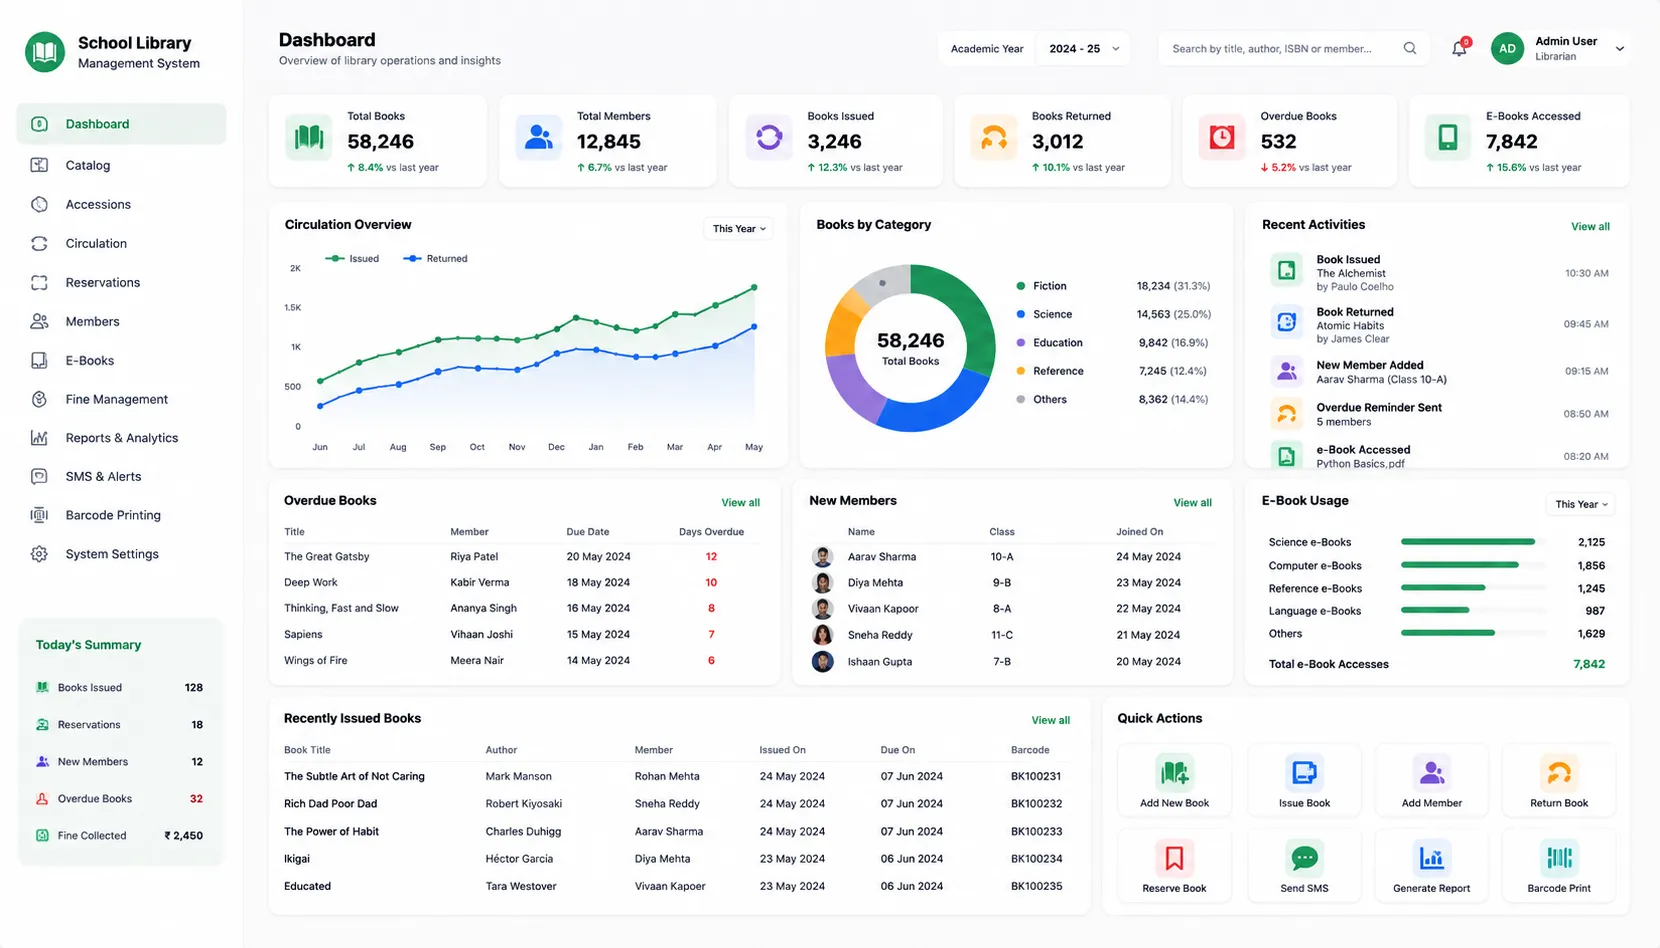This screenshot has width=1660, height=948.
Task: Toggle the Issued series in chart legend
Action: [x=352, y=259]
